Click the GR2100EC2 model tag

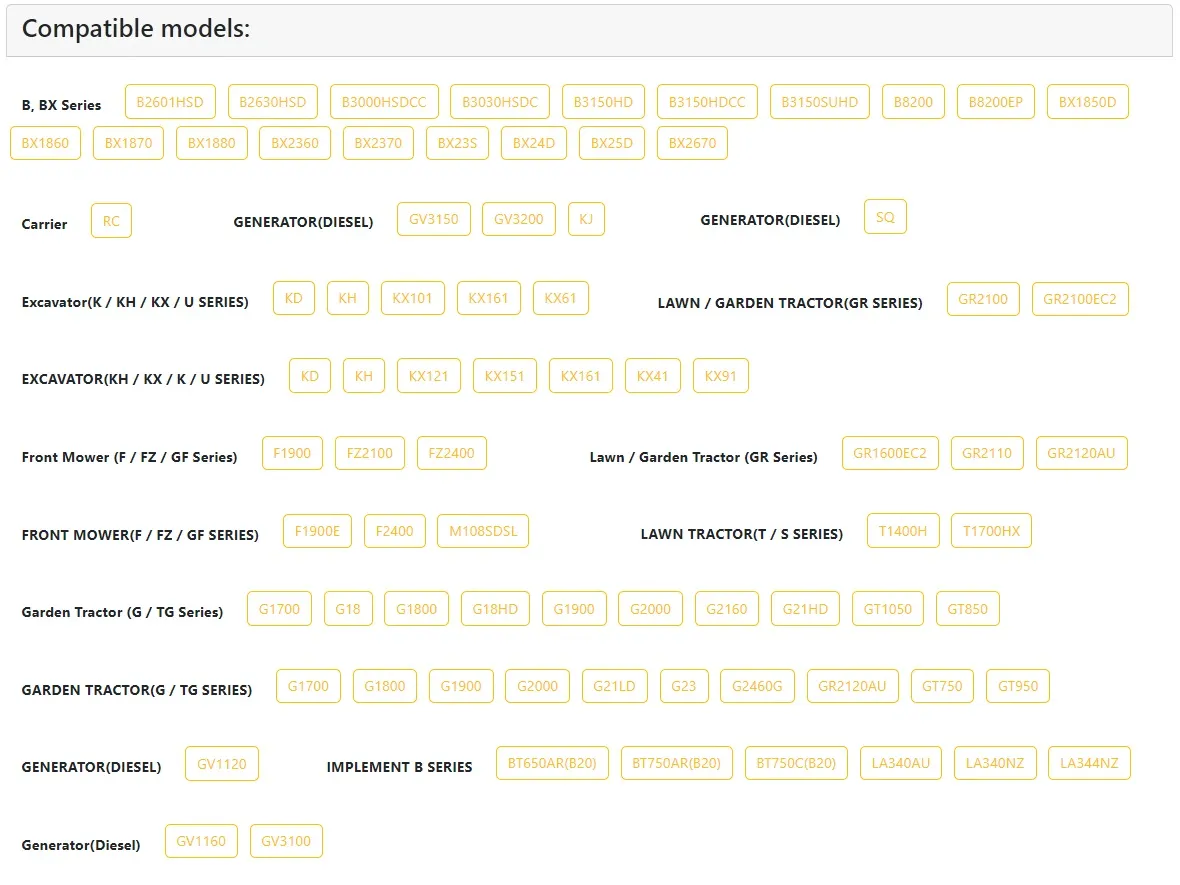point(1080,299)
